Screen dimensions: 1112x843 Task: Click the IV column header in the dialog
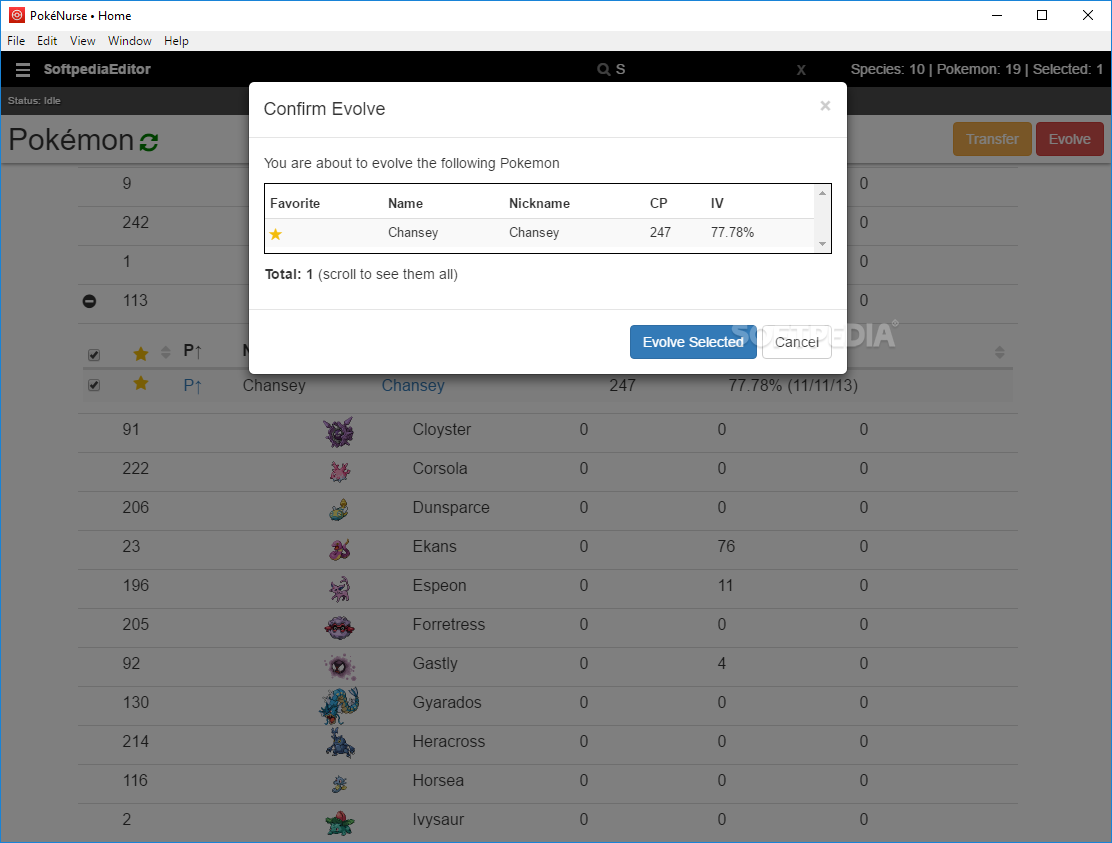pyautogui.click(x=717, y=203)
